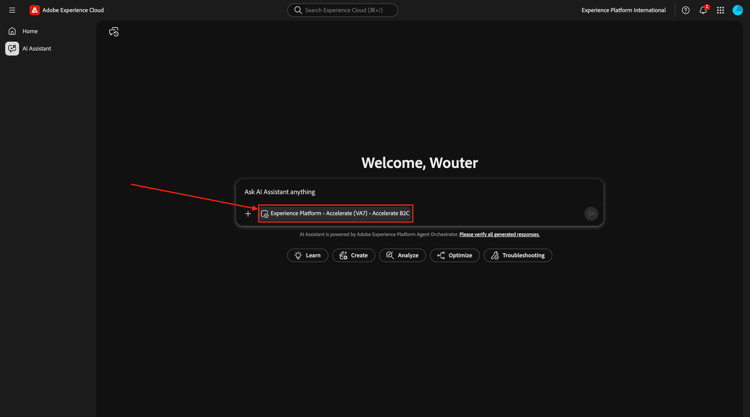This screenshot has width=750, height=417.
Task: Click the Ask AI Assistant anything field
Action: coord(419,192)
